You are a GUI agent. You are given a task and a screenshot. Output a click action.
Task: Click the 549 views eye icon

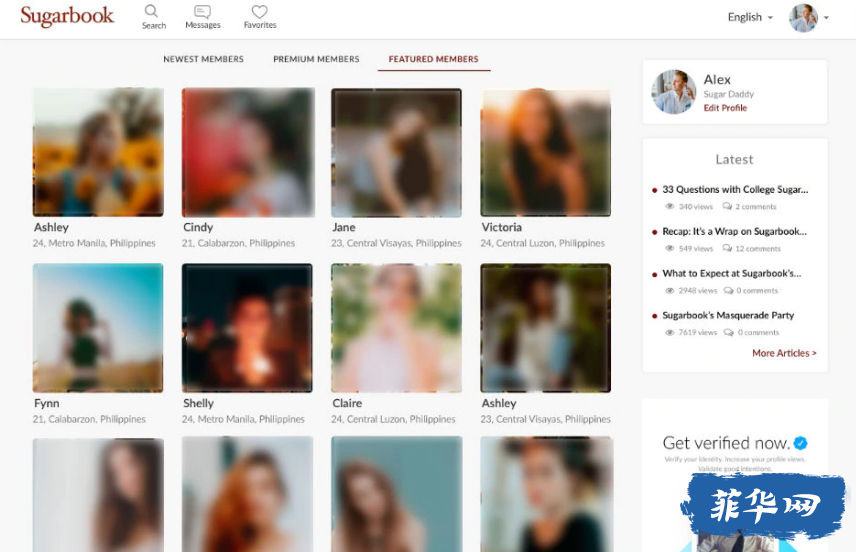(x=669, y=248)
